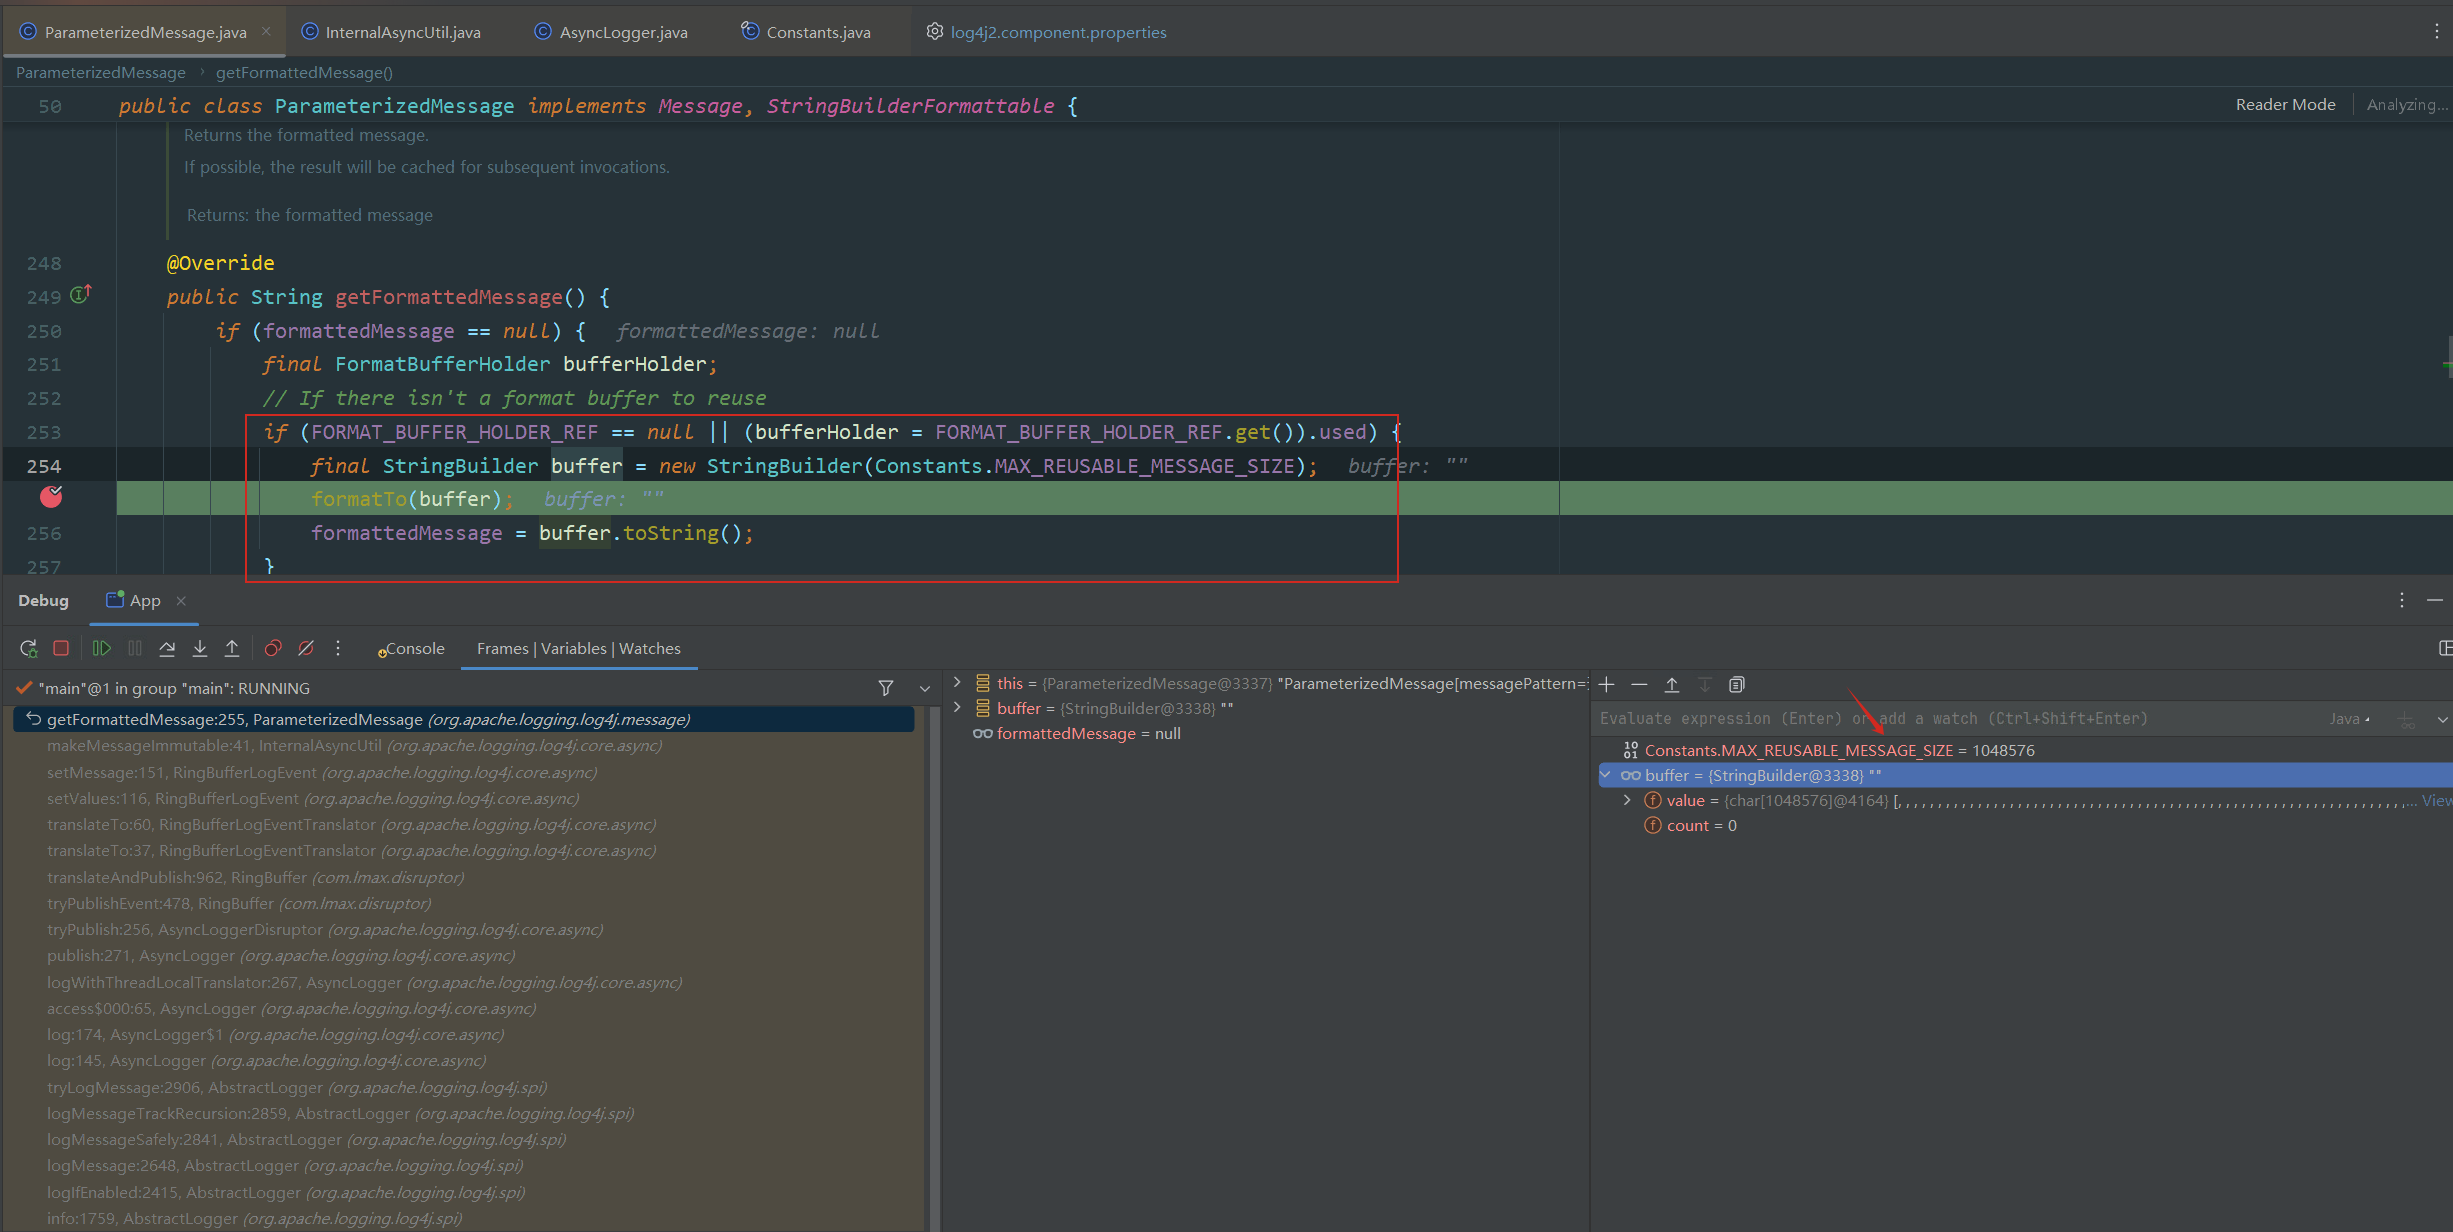2453x1232 pixels.
Task: Expand the 'this' variable node
Action: (x=958, y=683)
